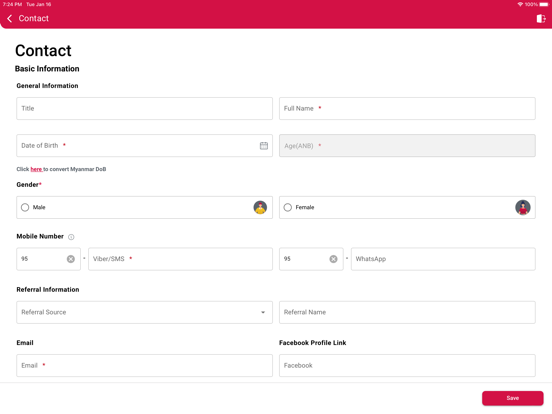Viewport: 552px width, 414px height.
Task: Focus the WhatsApp number field
Action: pos(443,259)
